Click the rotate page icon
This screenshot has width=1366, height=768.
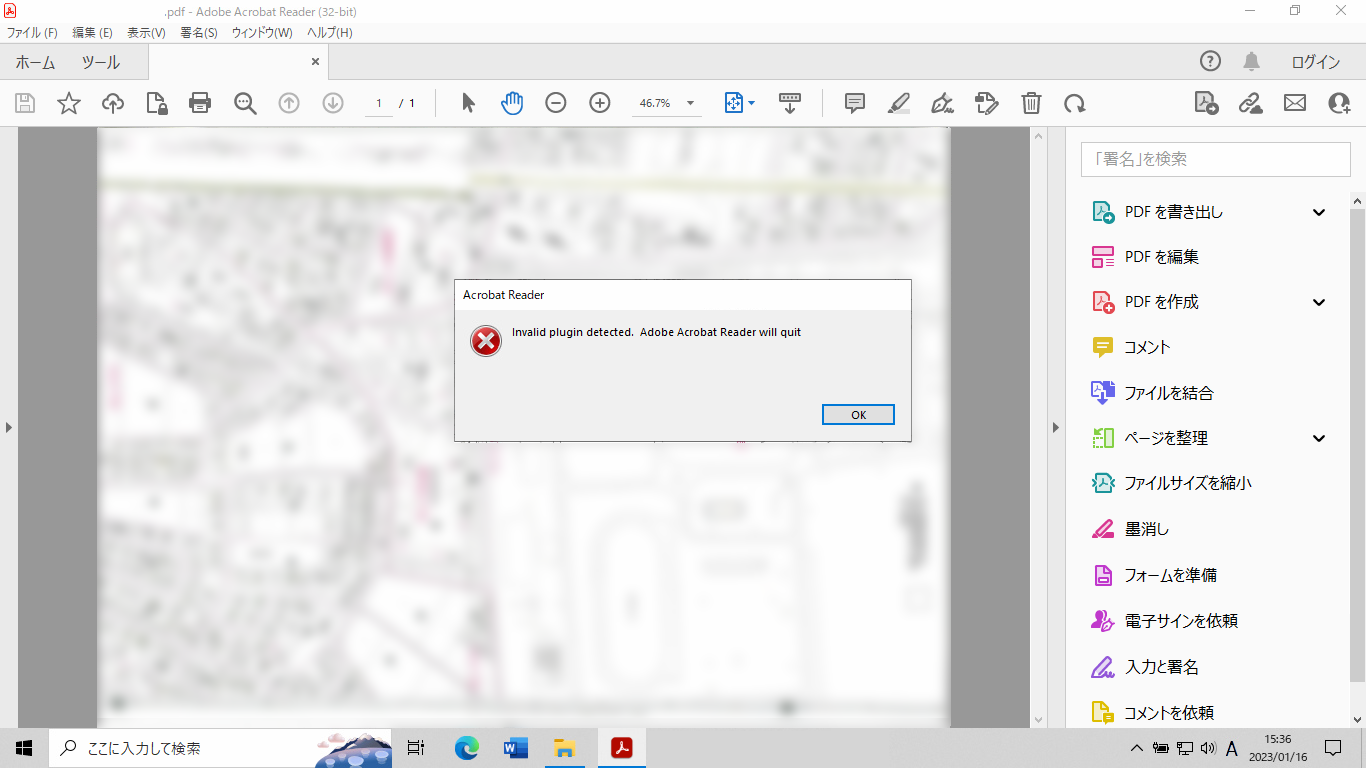[1075, 103]
